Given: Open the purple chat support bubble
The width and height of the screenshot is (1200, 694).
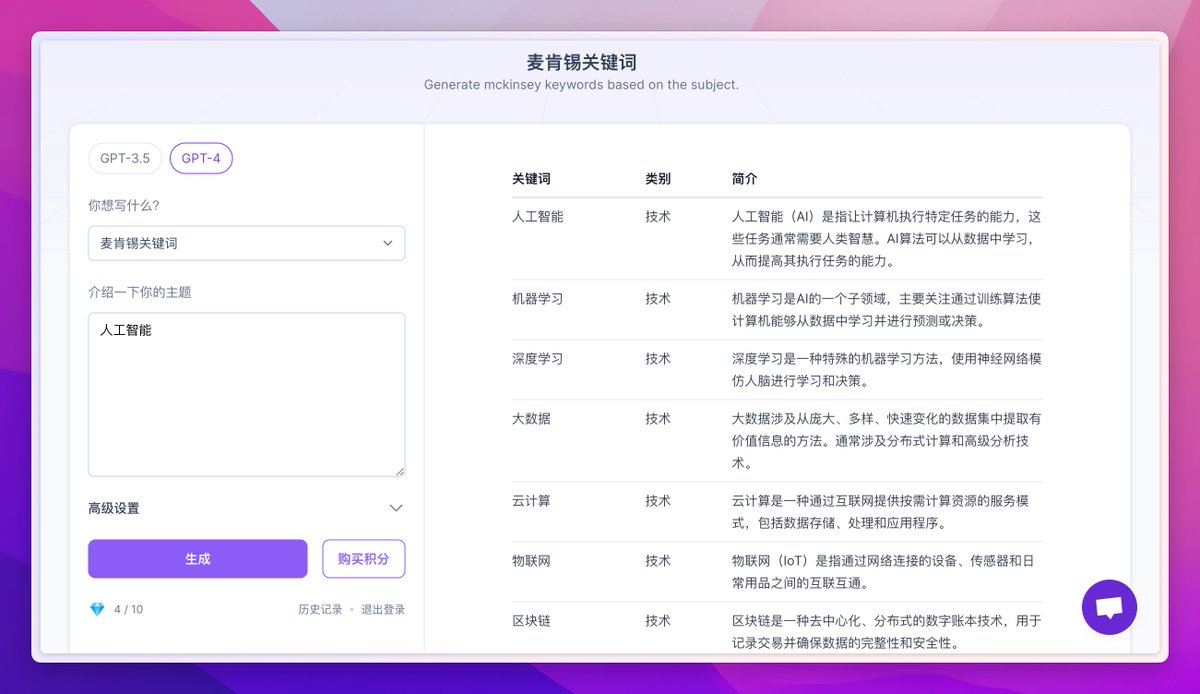Looking at the screenshot, I should (x=1109, y=607).
